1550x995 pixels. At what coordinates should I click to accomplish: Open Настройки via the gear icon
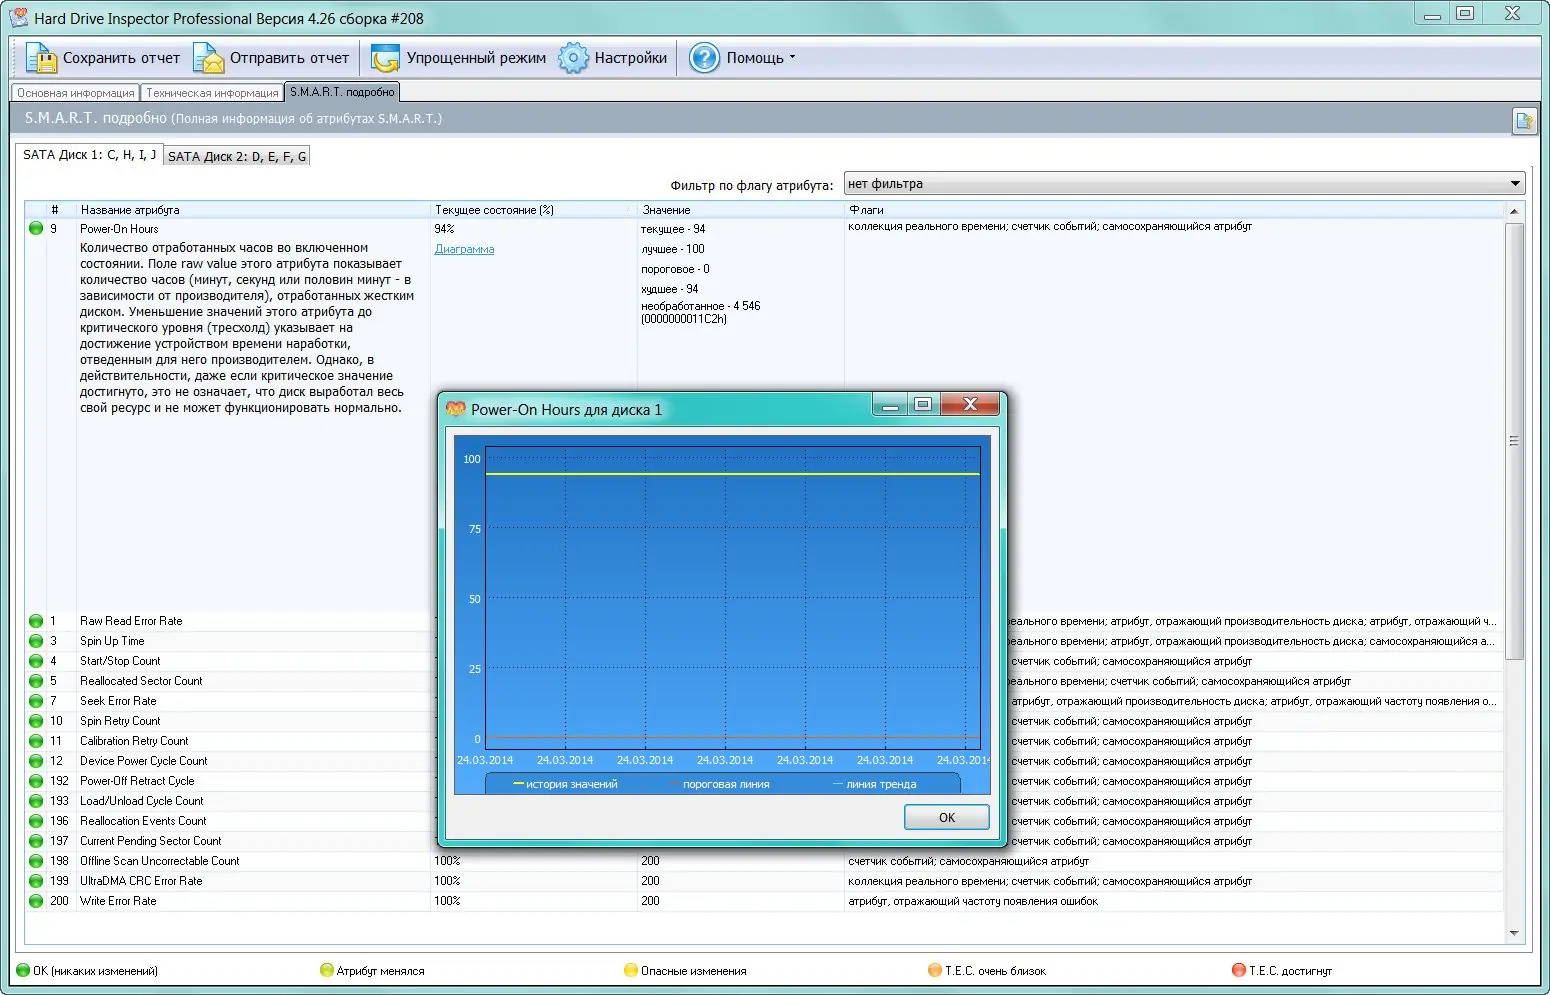(x=573, y=58)
